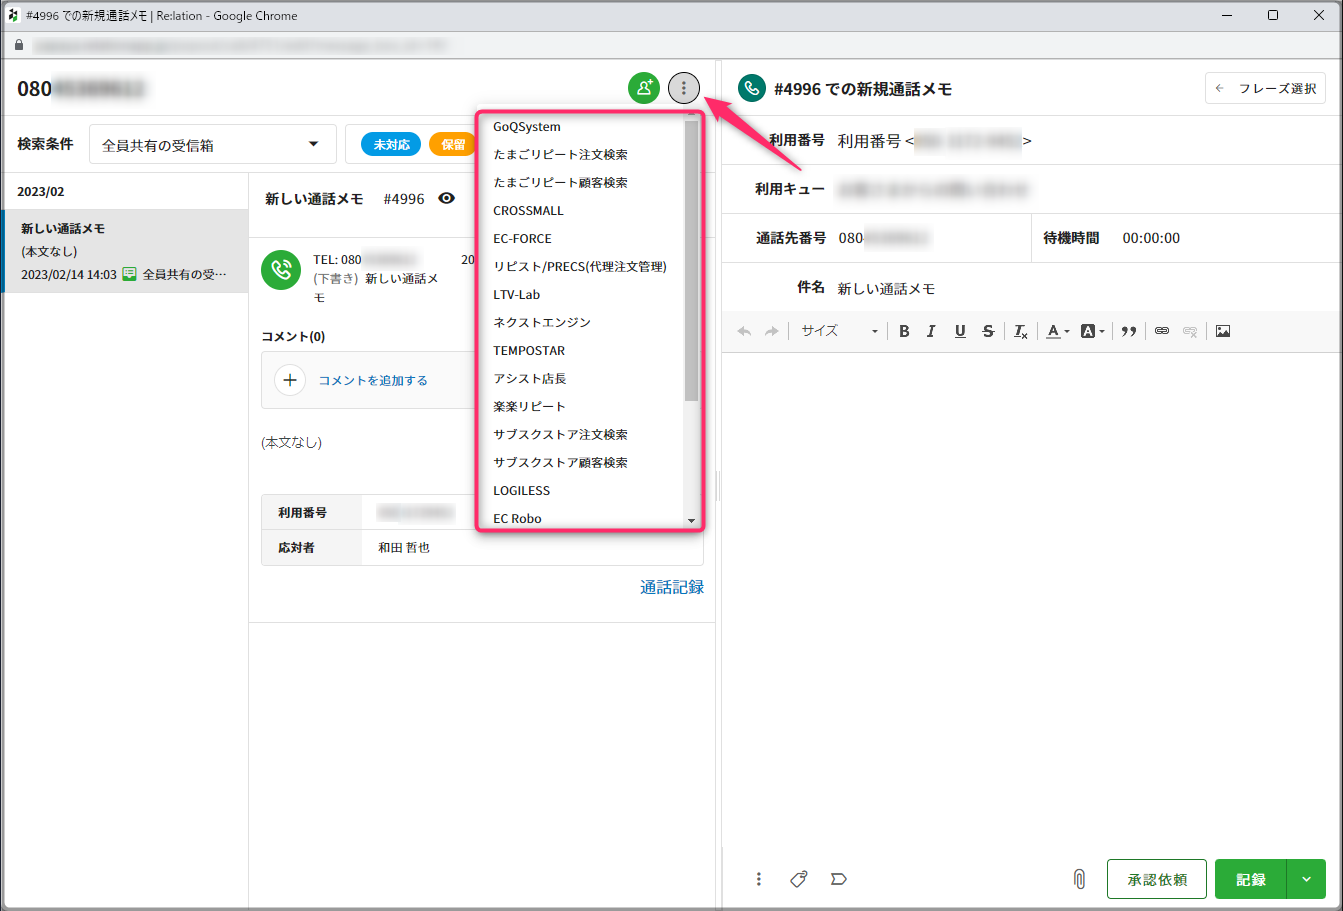Click the insert image icon
This screenshot has height=911, width=1343.
(1222, 331)
